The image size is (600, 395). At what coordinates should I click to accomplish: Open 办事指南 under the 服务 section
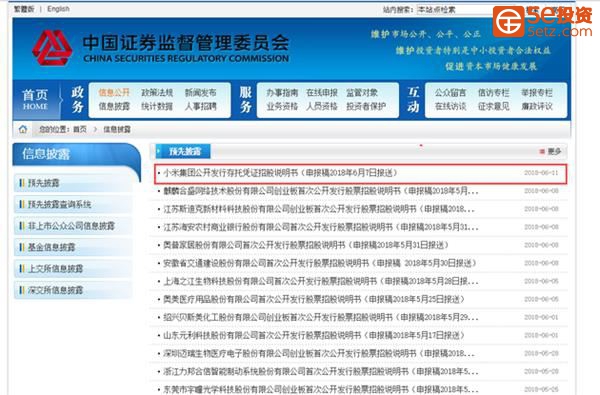[282, 93]
